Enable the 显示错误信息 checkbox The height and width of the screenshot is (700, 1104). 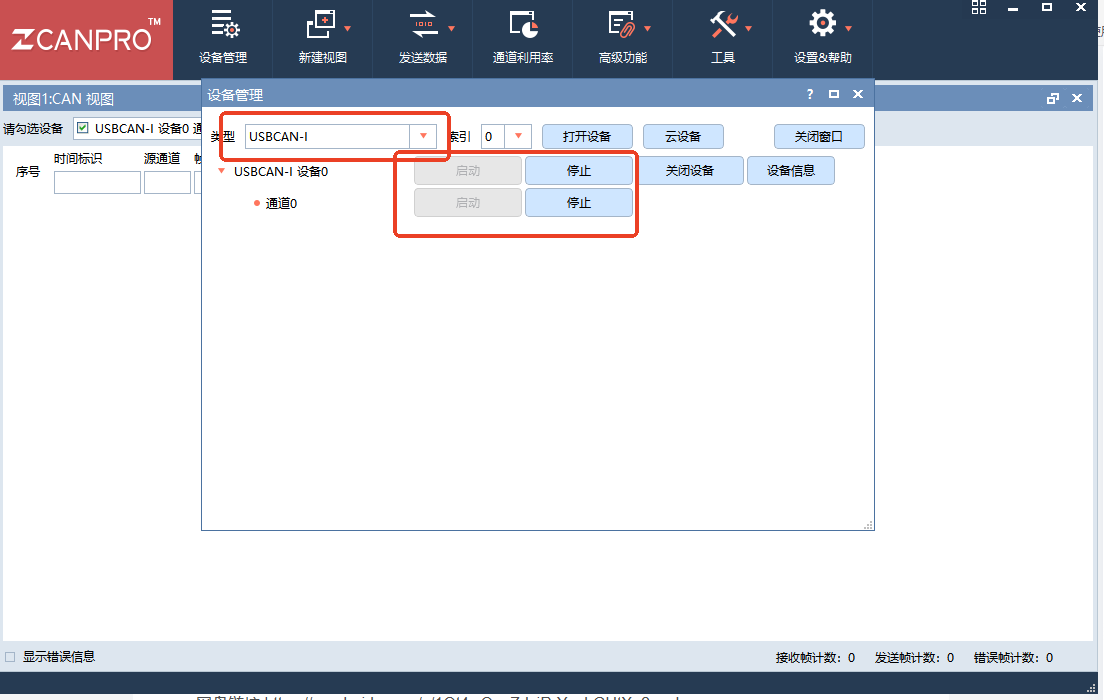10,657
